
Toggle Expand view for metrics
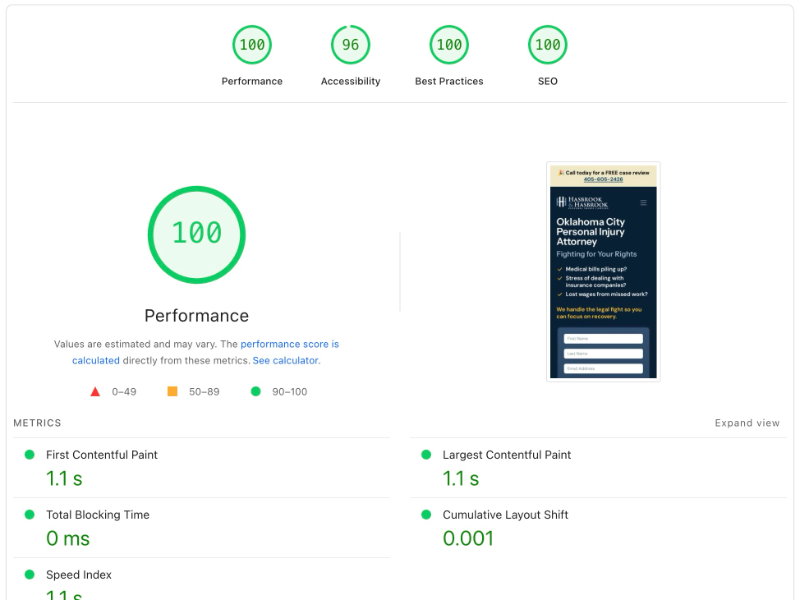(747, 423)
